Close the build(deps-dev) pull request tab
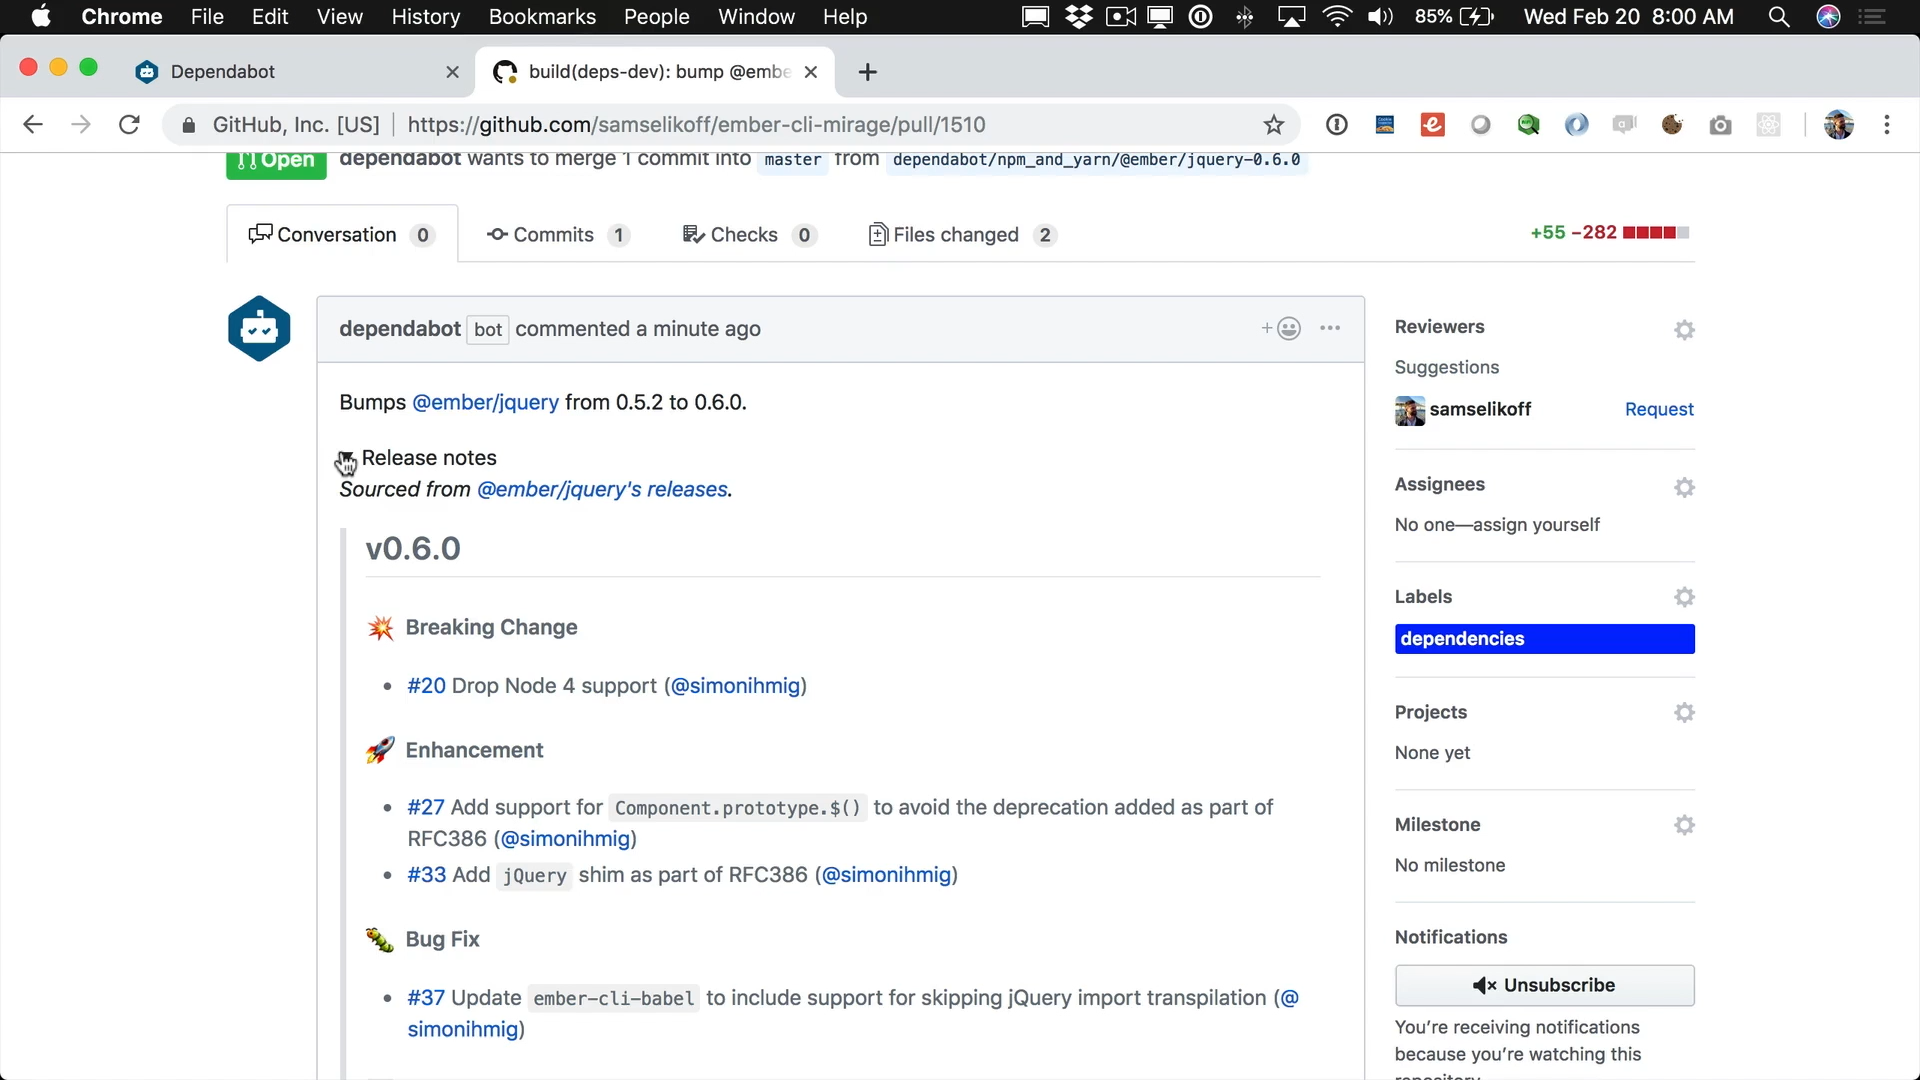Image resolution: width=1920 pixels, height=1080 pixels. coord(811,72)
